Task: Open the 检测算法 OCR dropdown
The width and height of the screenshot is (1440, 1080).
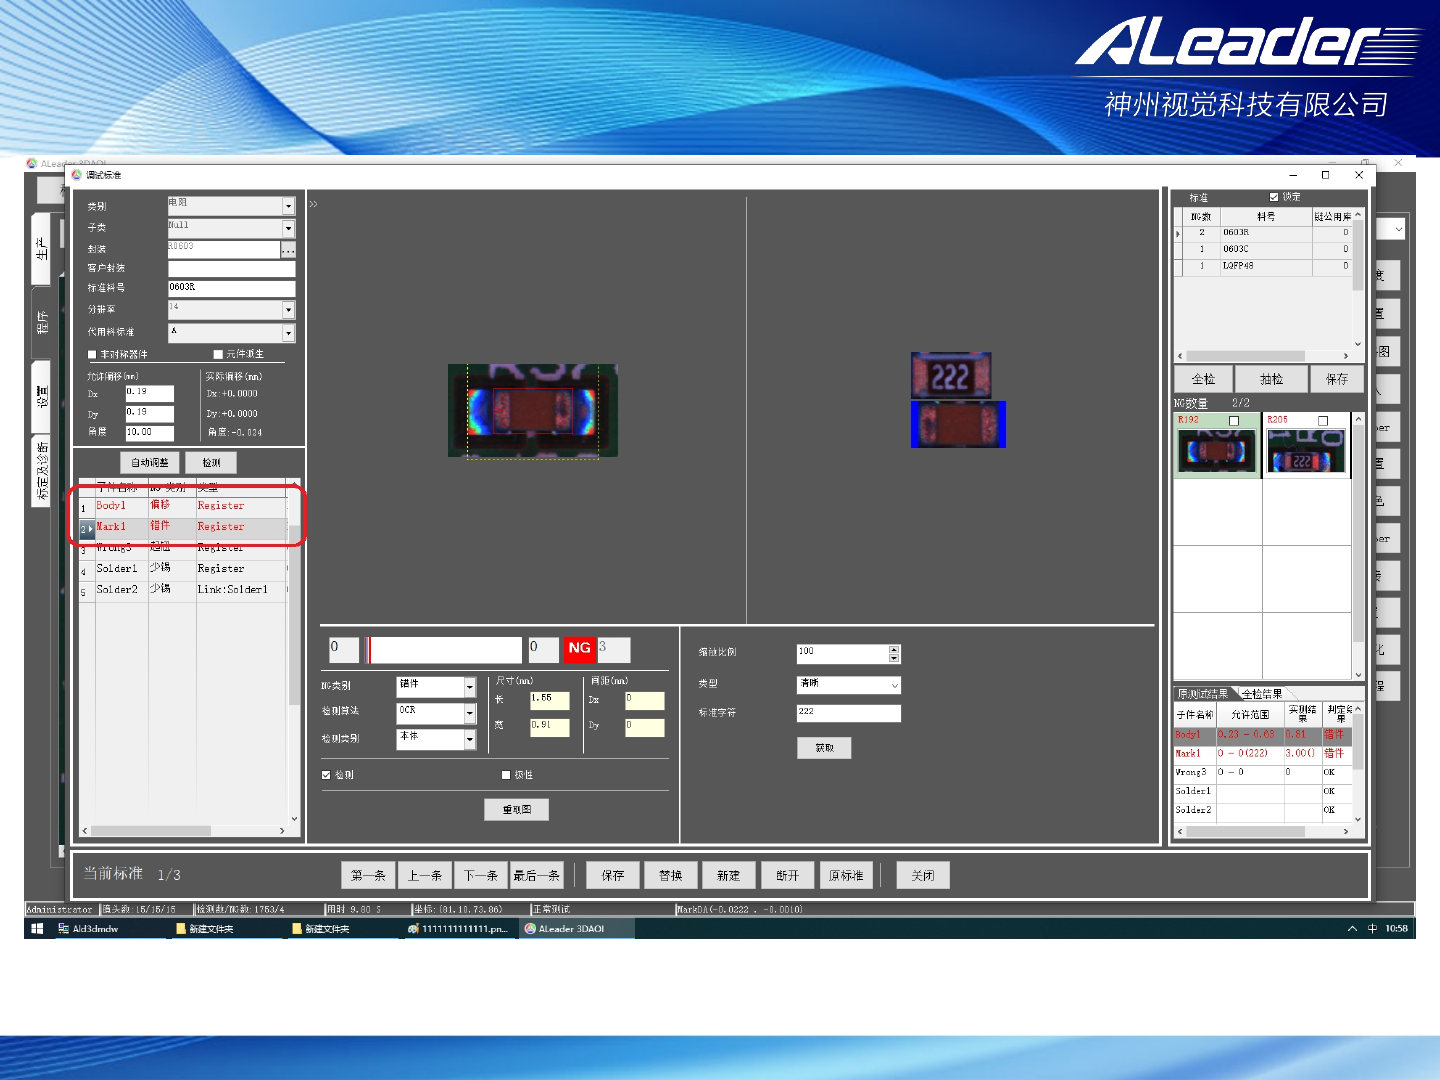Action: pos(470,712)
